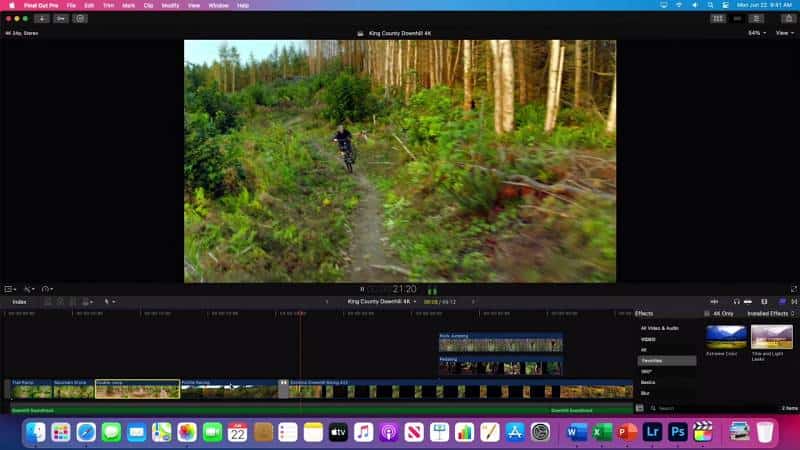Click the transition between storyline clips
This screenshot has height=450, width=800.
283,389
